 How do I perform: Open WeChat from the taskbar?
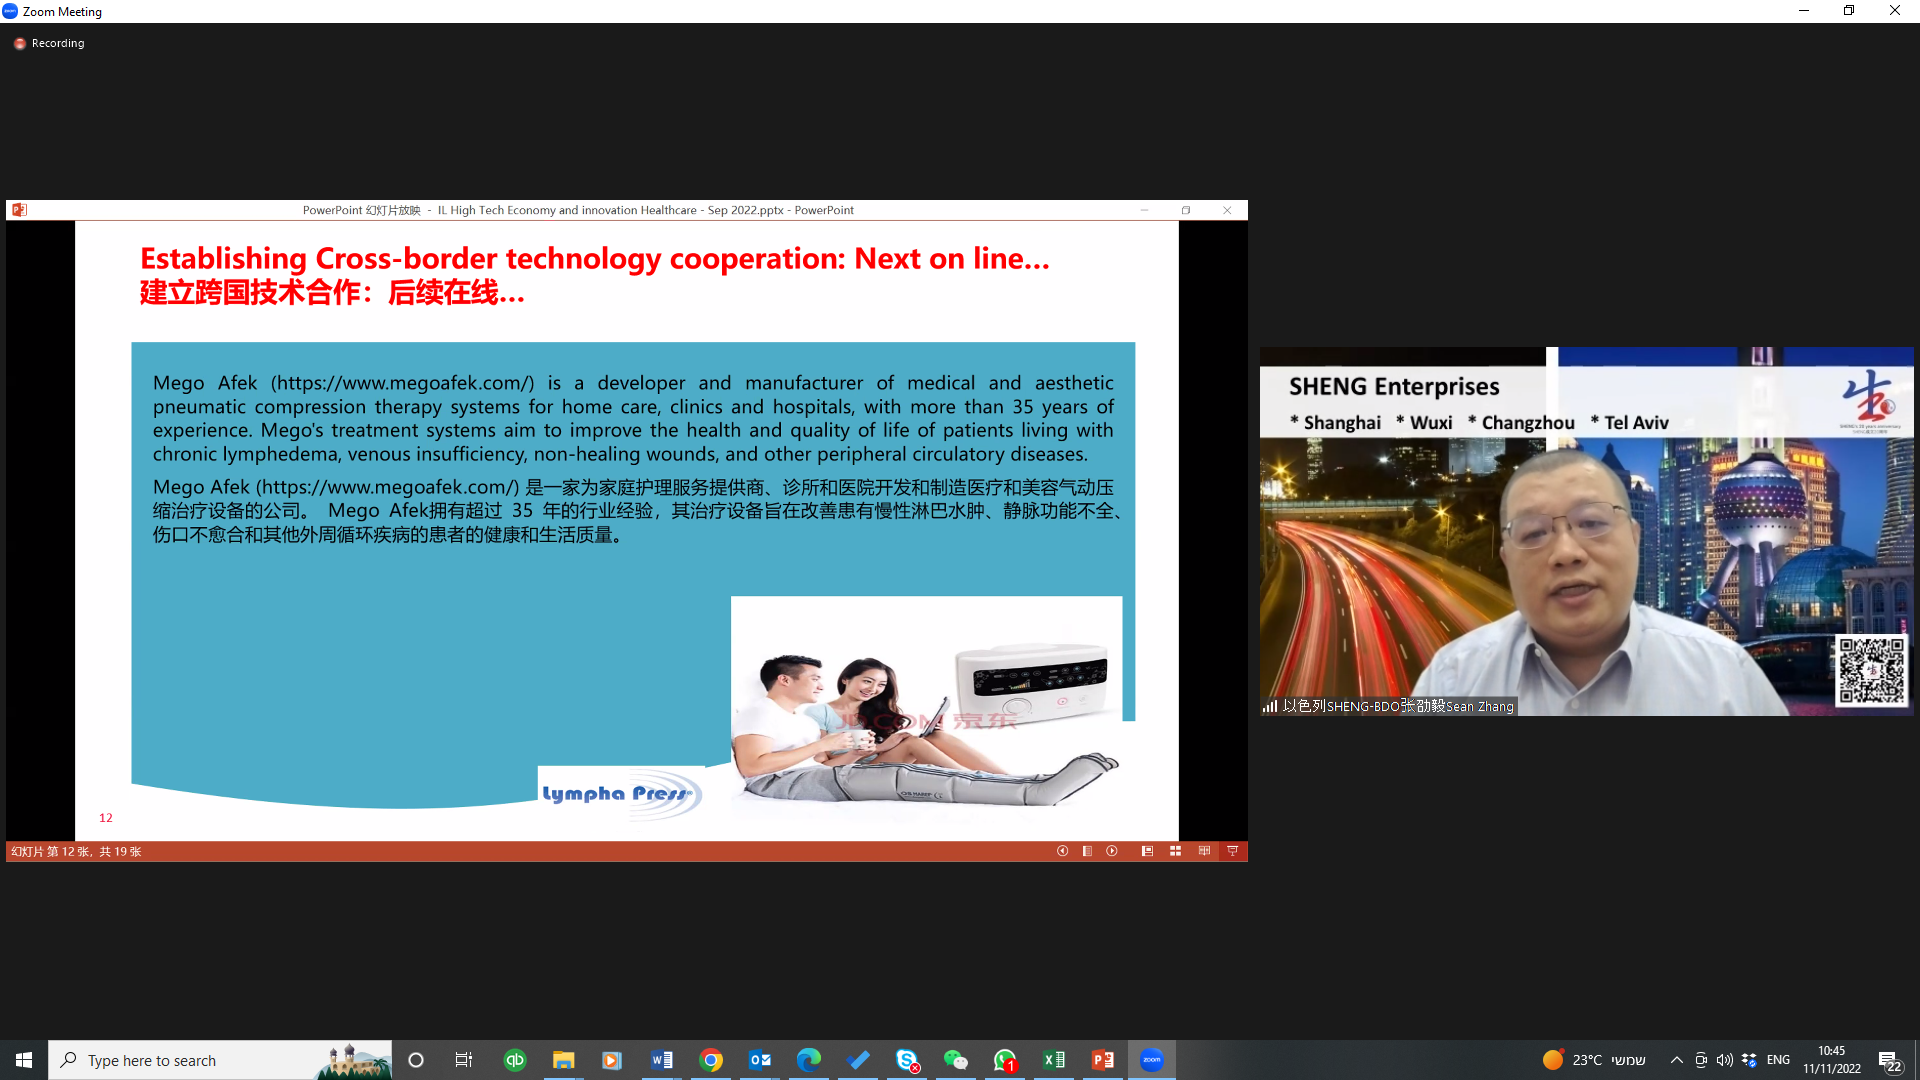coord(956,1060)
